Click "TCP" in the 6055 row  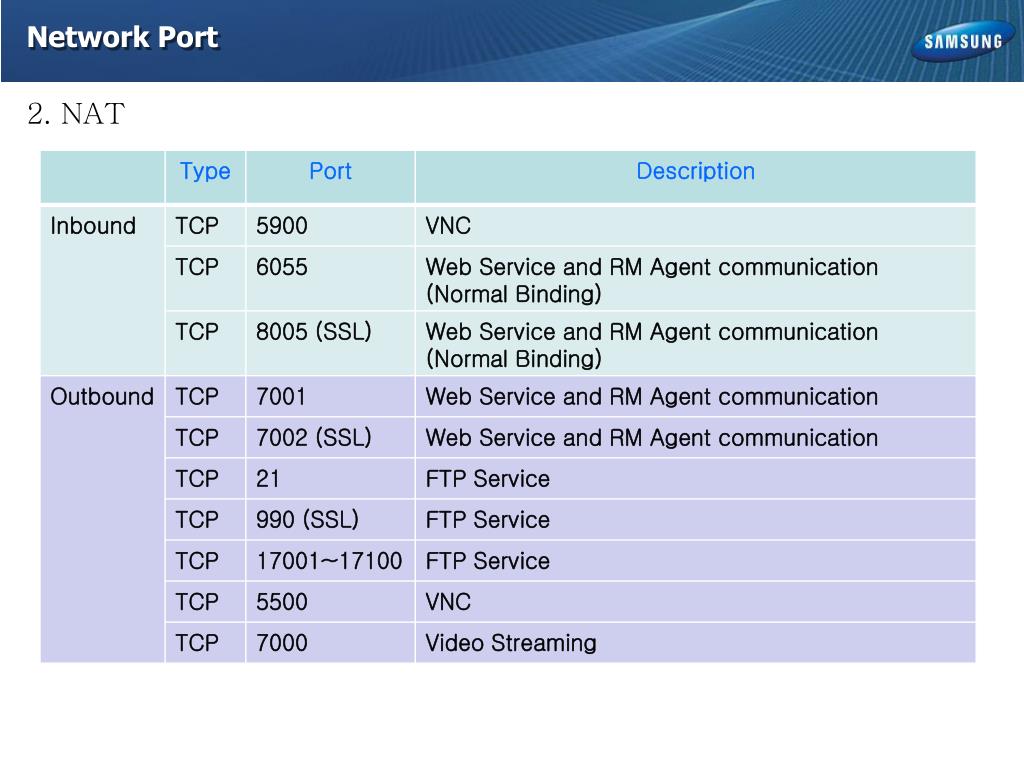click(197, 267)
